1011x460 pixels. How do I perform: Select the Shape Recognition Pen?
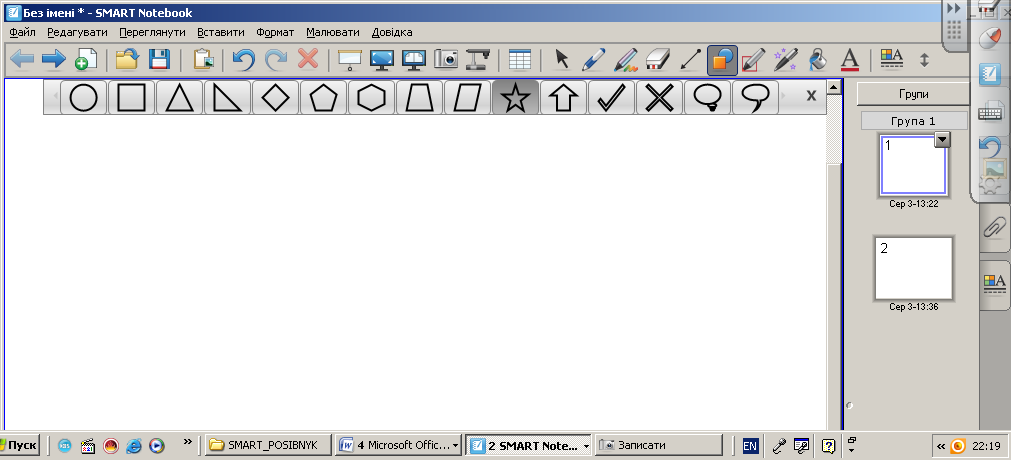pyautogui.click(x=753, y=60)
